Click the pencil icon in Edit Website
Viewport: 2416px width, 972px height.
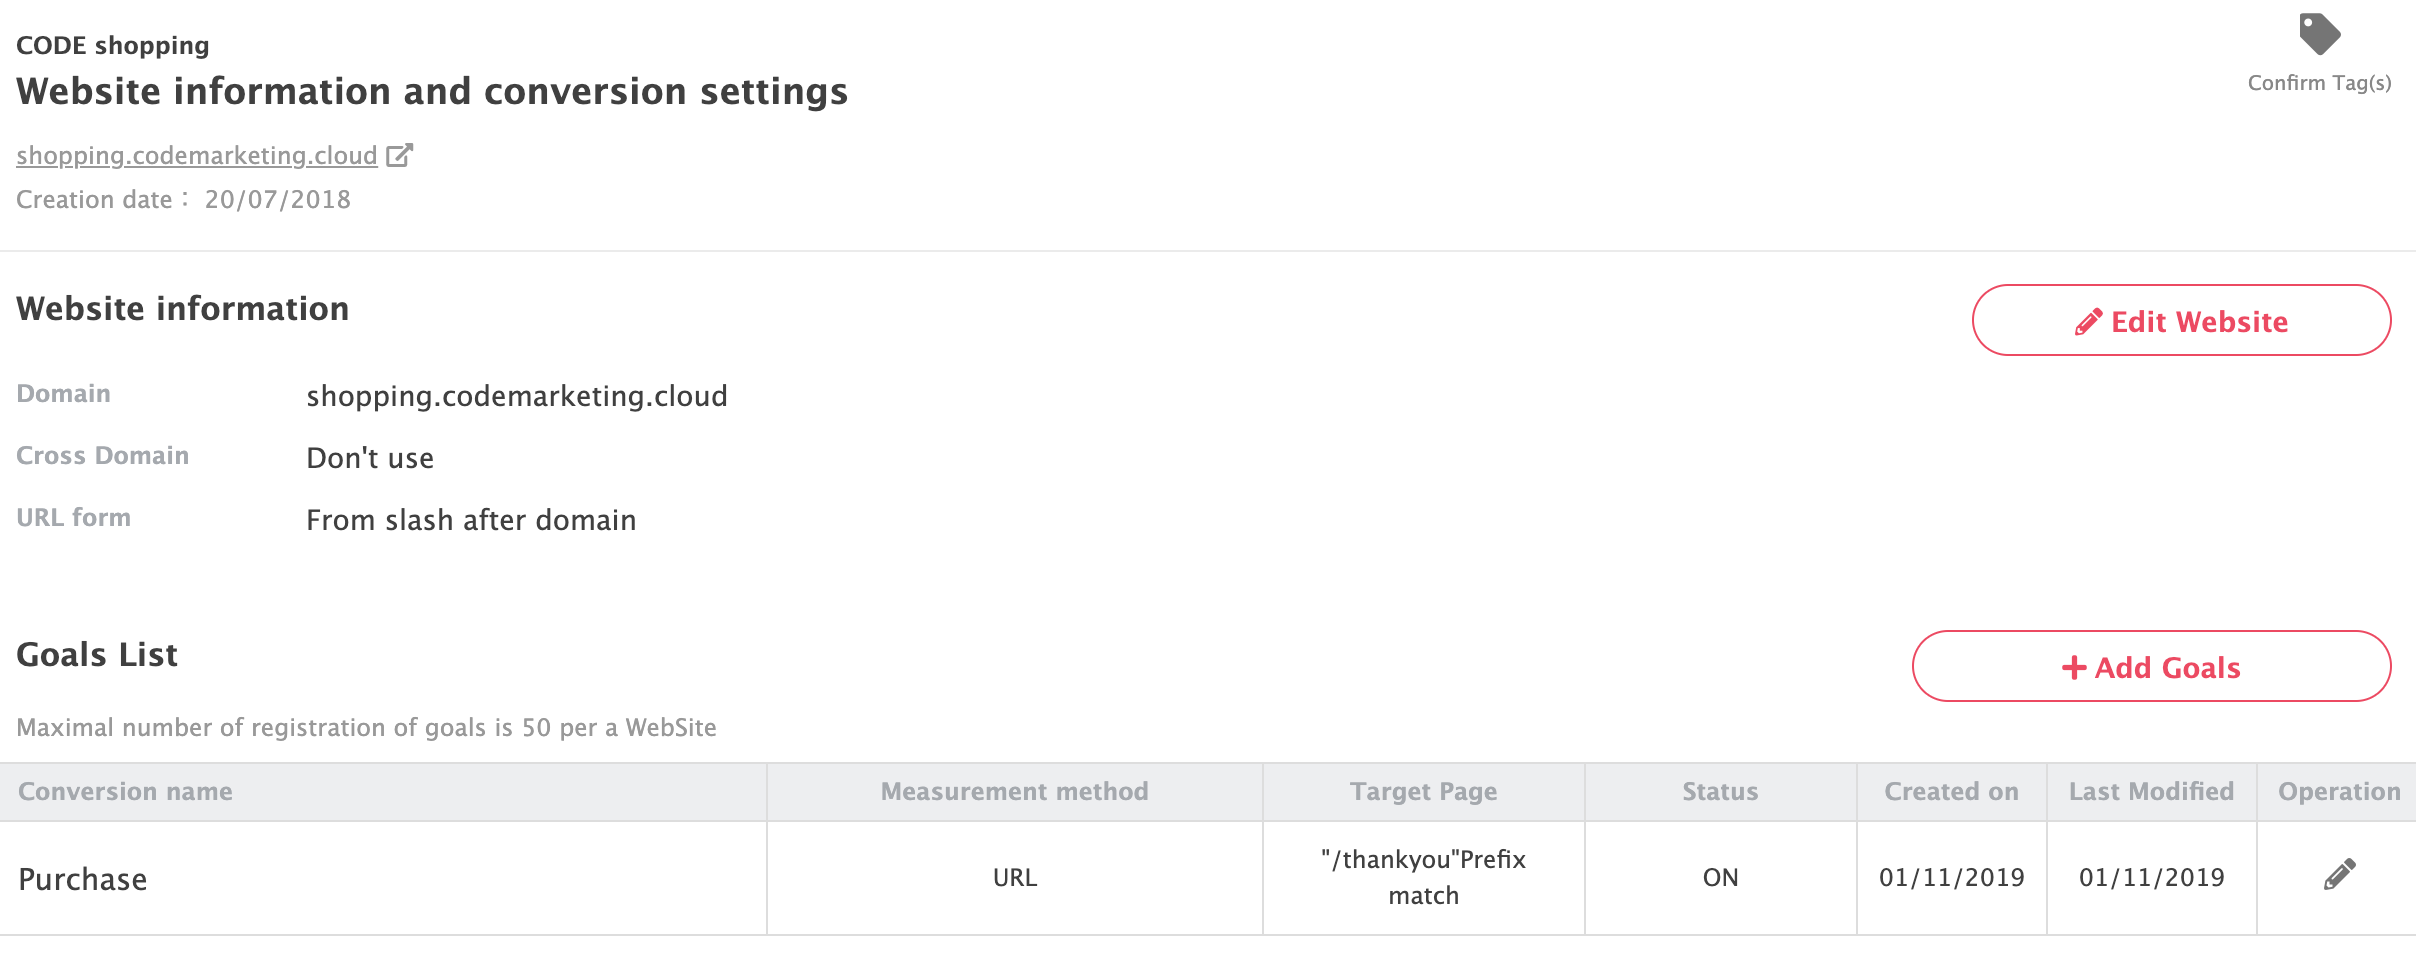(2088, 322)
